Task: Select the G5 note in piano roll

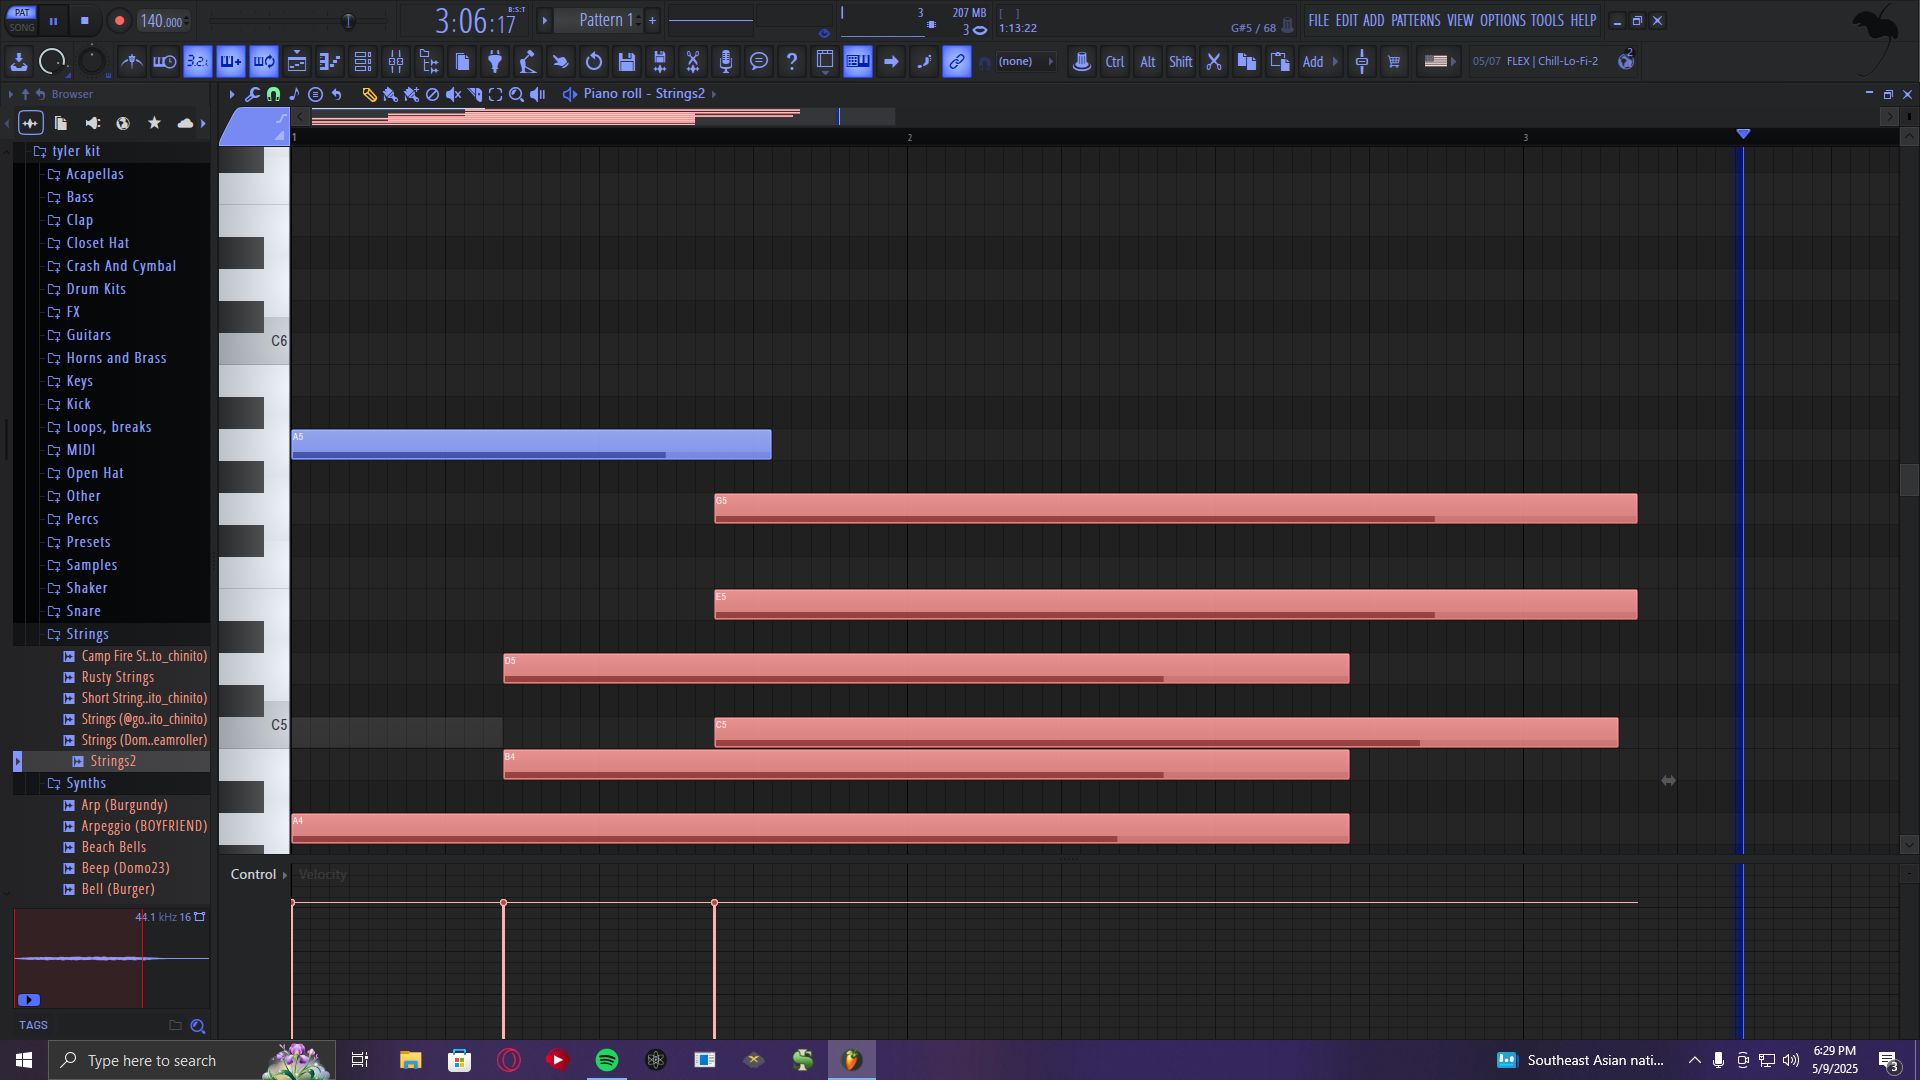Action: tap(1175, 508)
